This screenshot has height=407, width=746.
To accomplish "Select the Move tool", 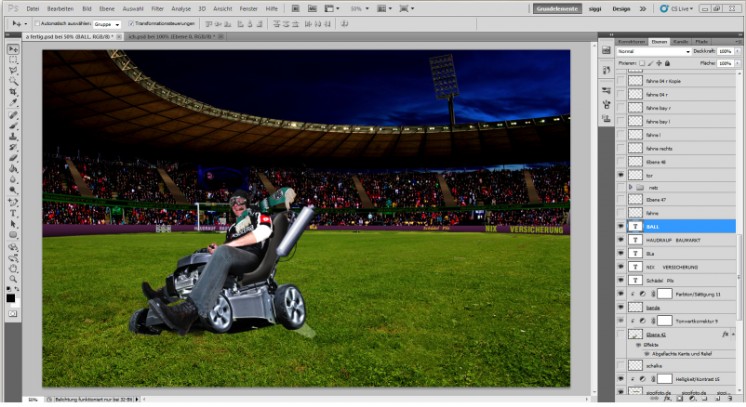I will 13,49.
